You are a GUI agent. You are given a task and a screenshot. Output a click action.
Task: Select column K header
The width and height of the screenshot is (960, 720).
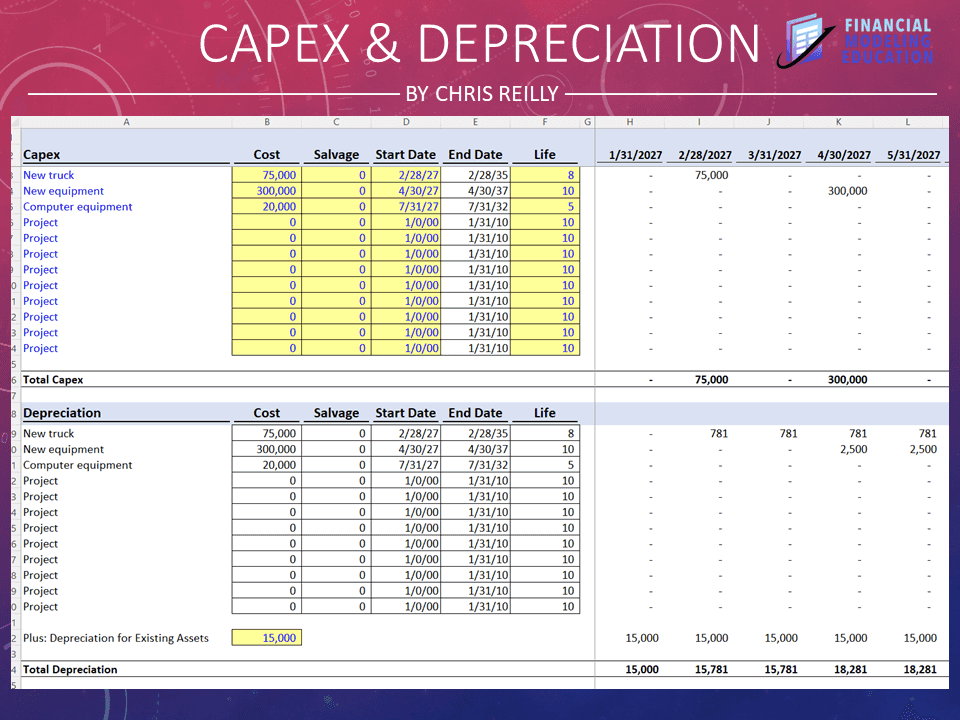coord(838,122)
